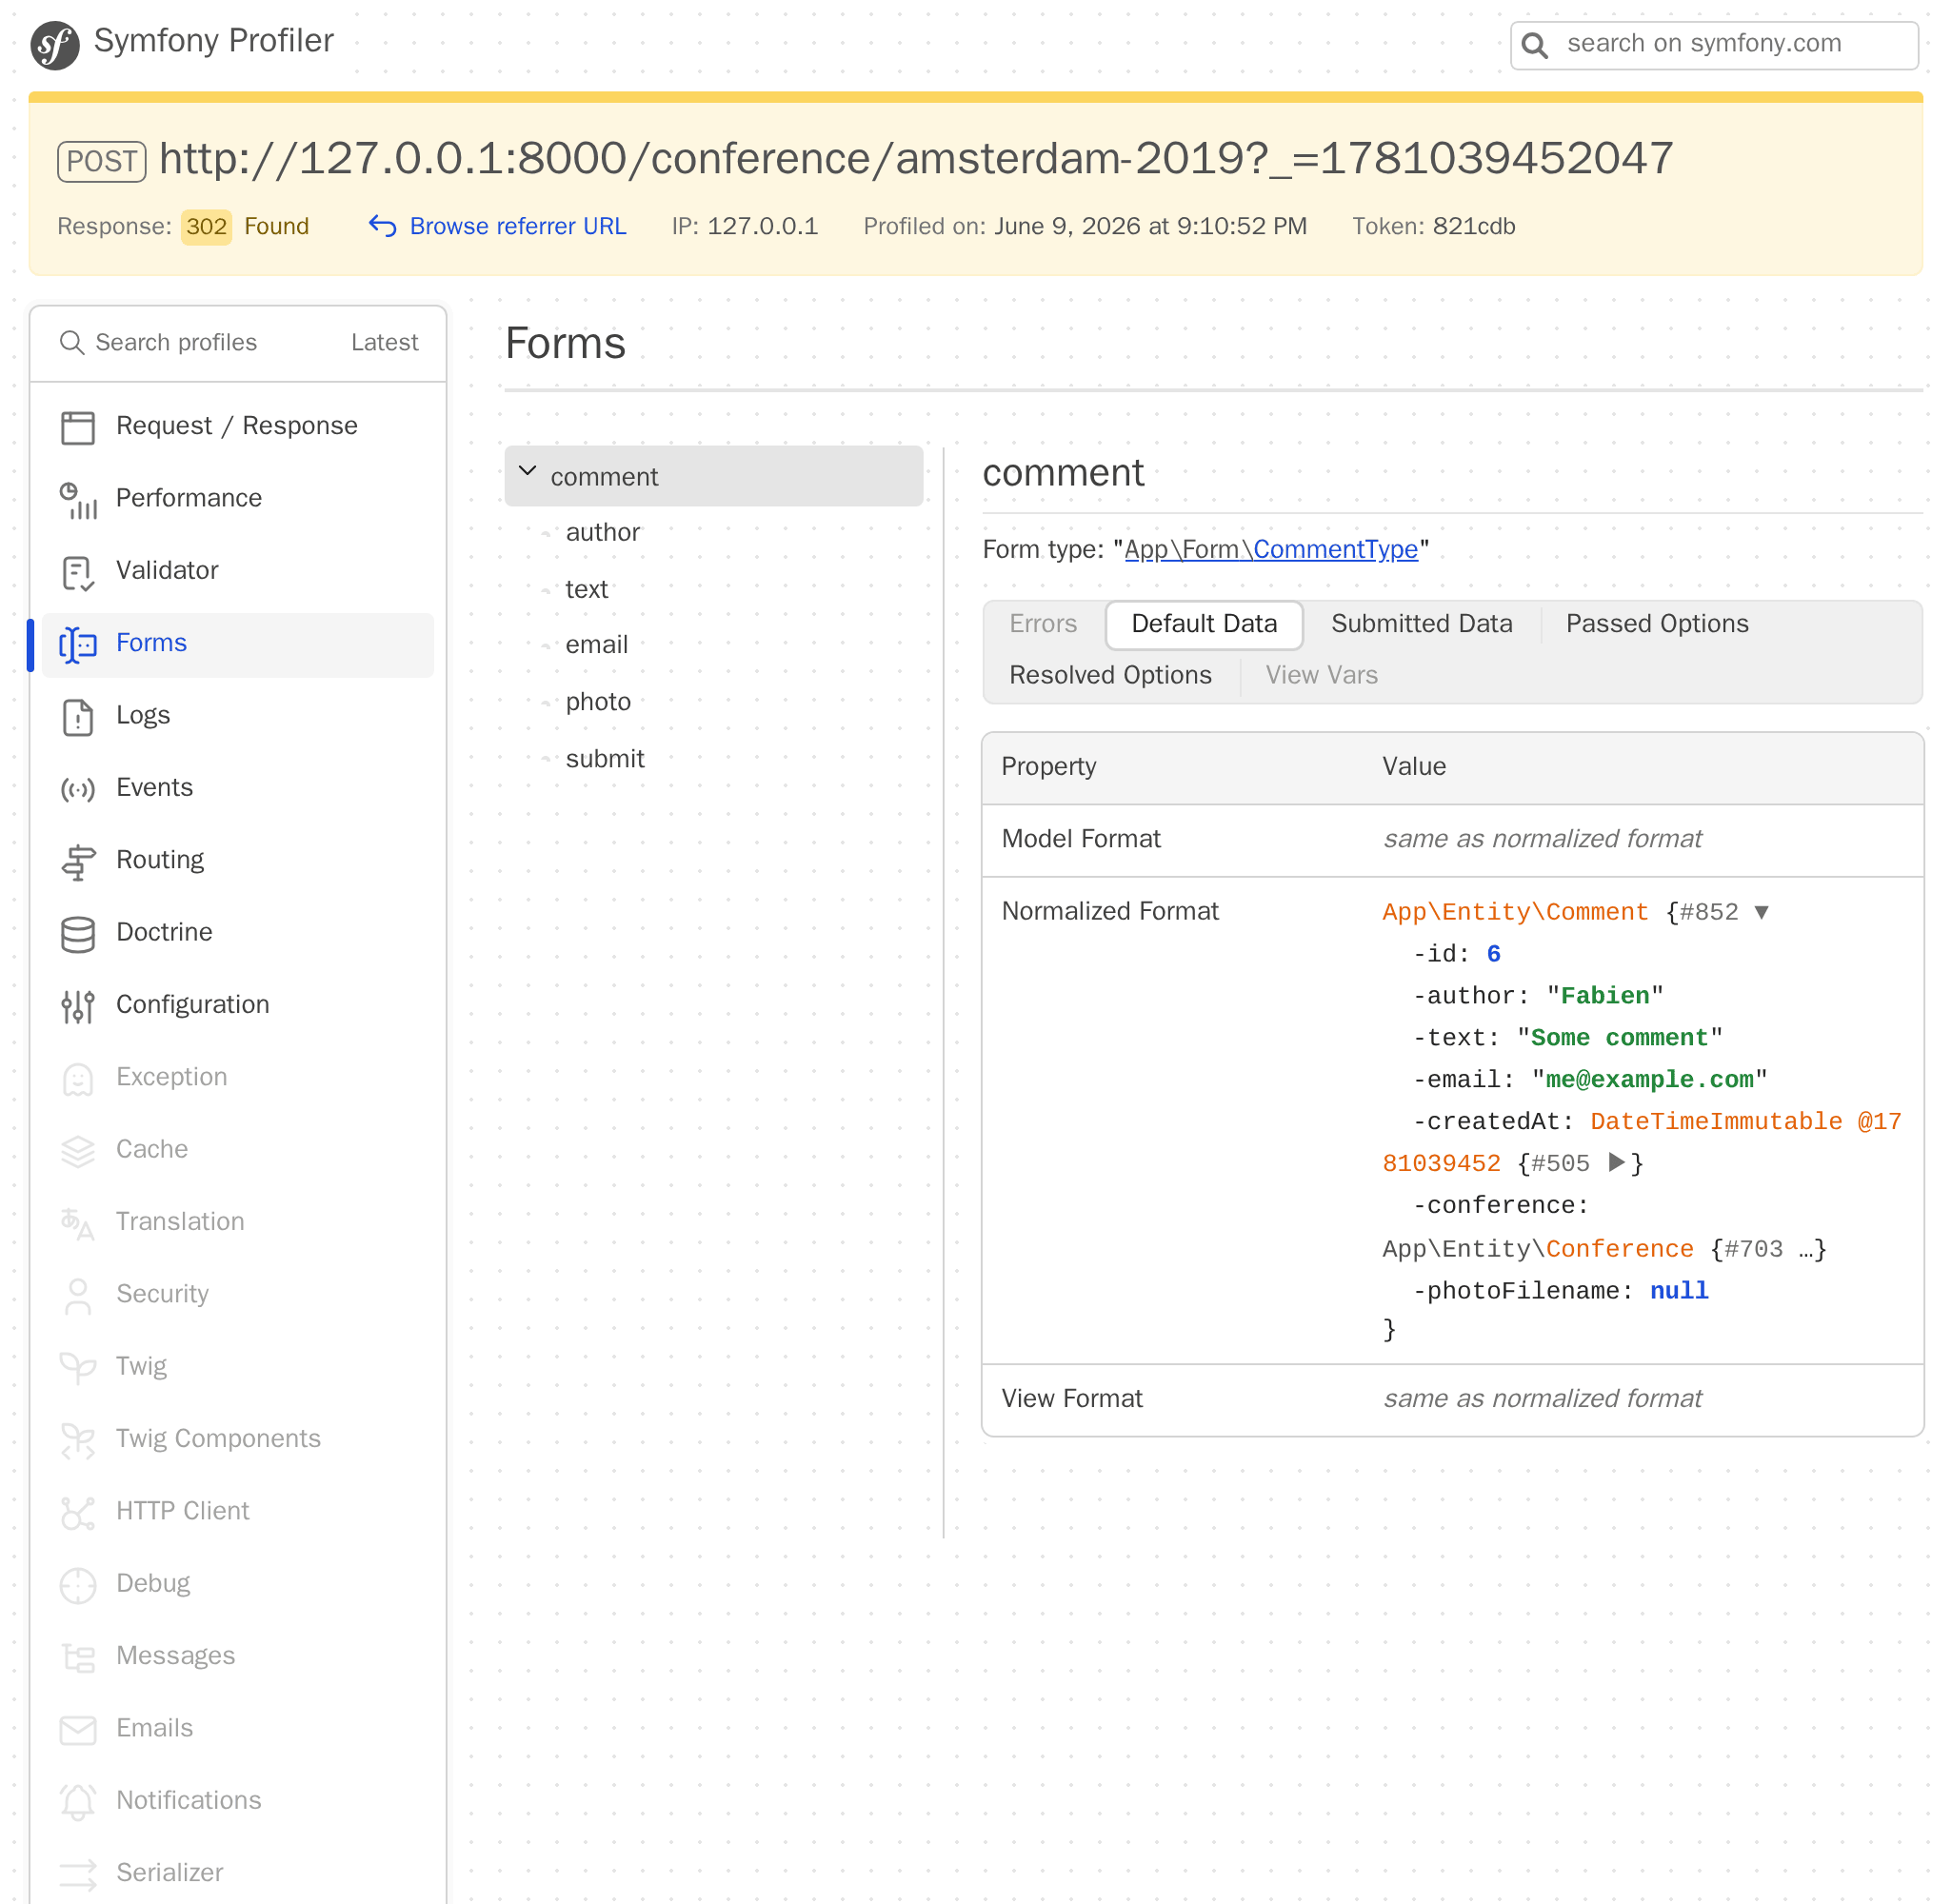Open the Resolved Options tab
This screenshot has width=1952, height=1904.
(x=1110, y=676)
